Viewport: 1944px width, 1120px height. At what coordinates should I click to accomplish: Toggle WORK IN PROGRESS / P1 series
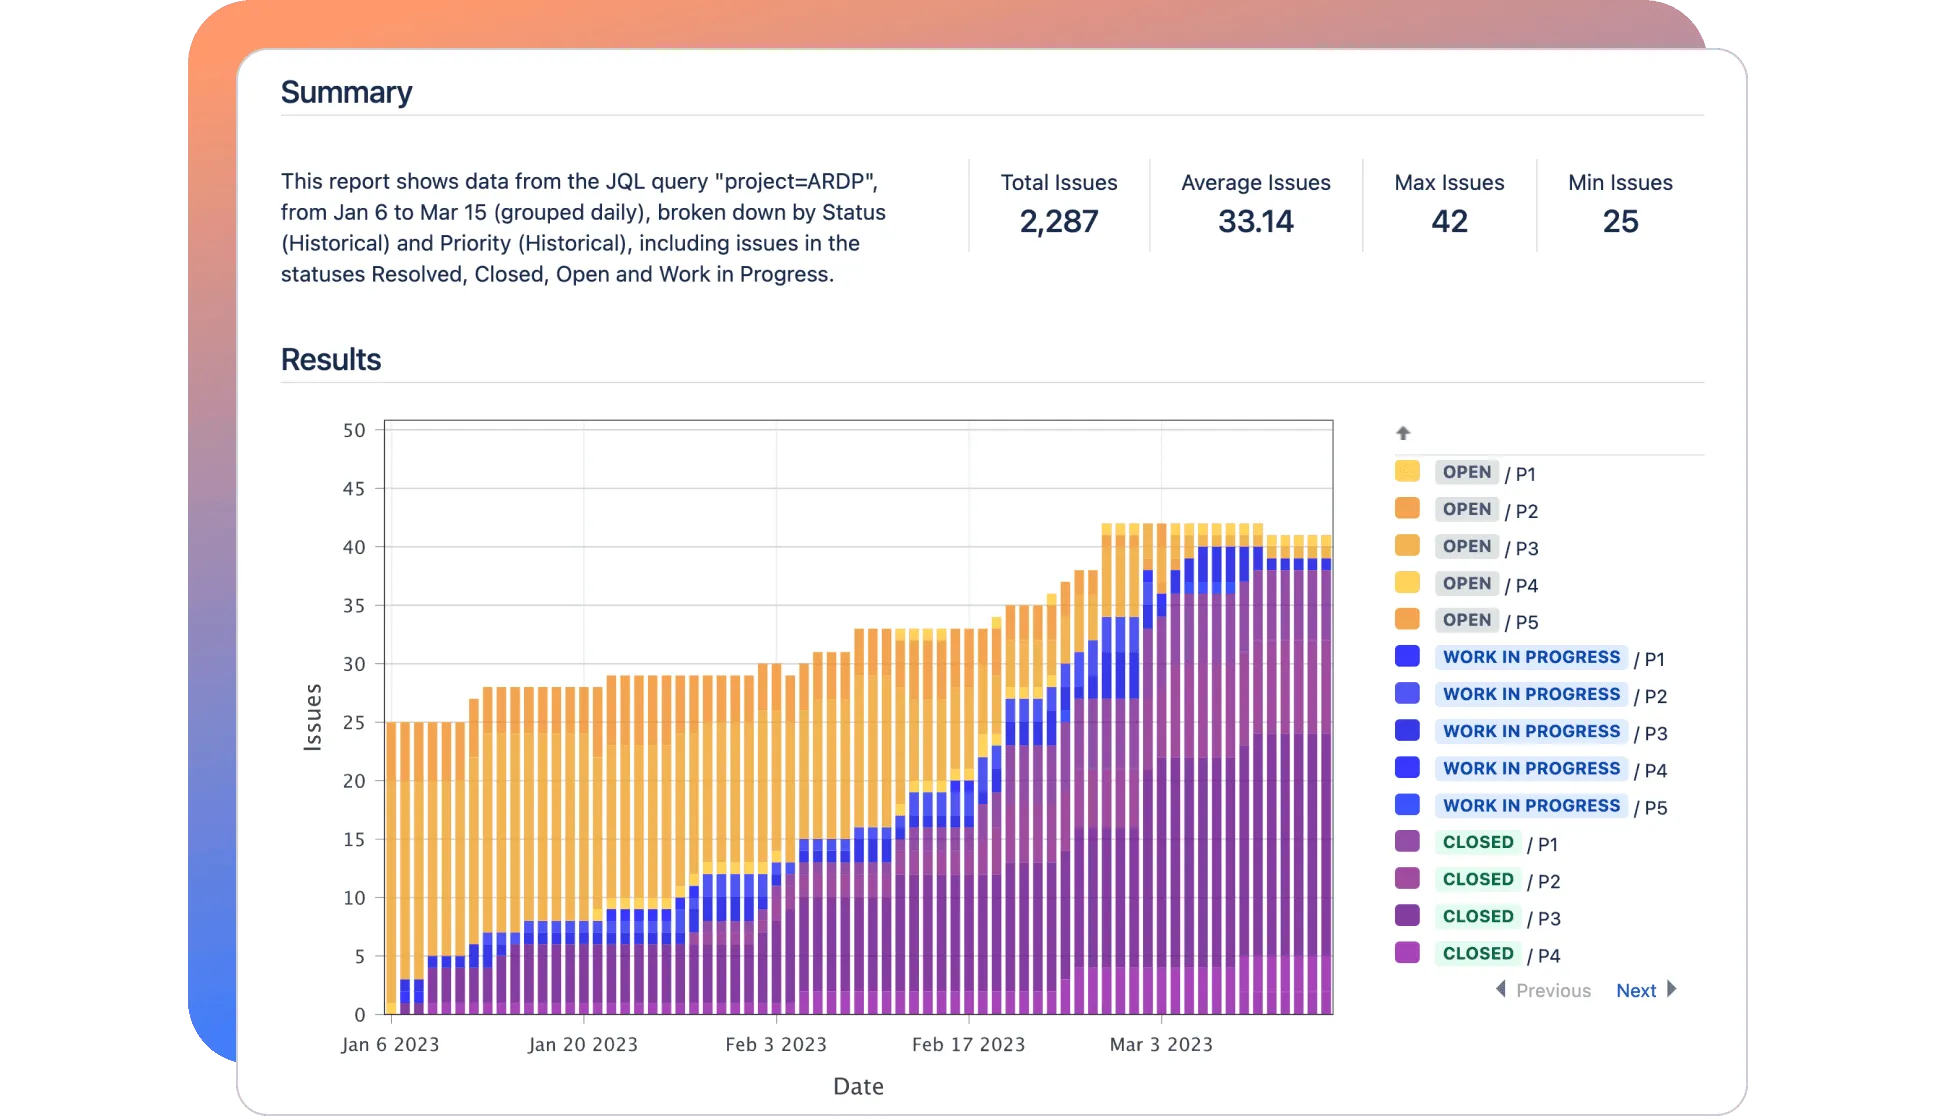(x=1407, y=656)
